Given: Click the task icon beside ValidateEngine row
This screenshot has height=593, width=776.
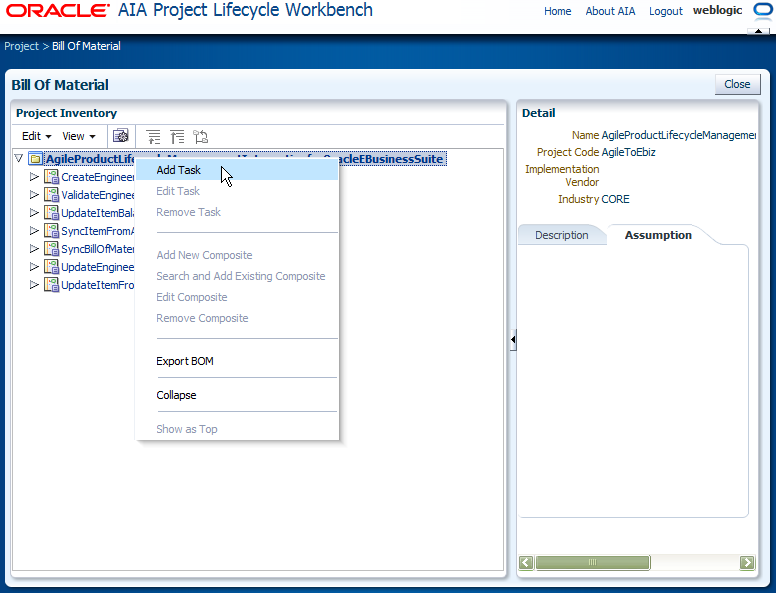Looking at the screenshot, I should pos(51,195).
